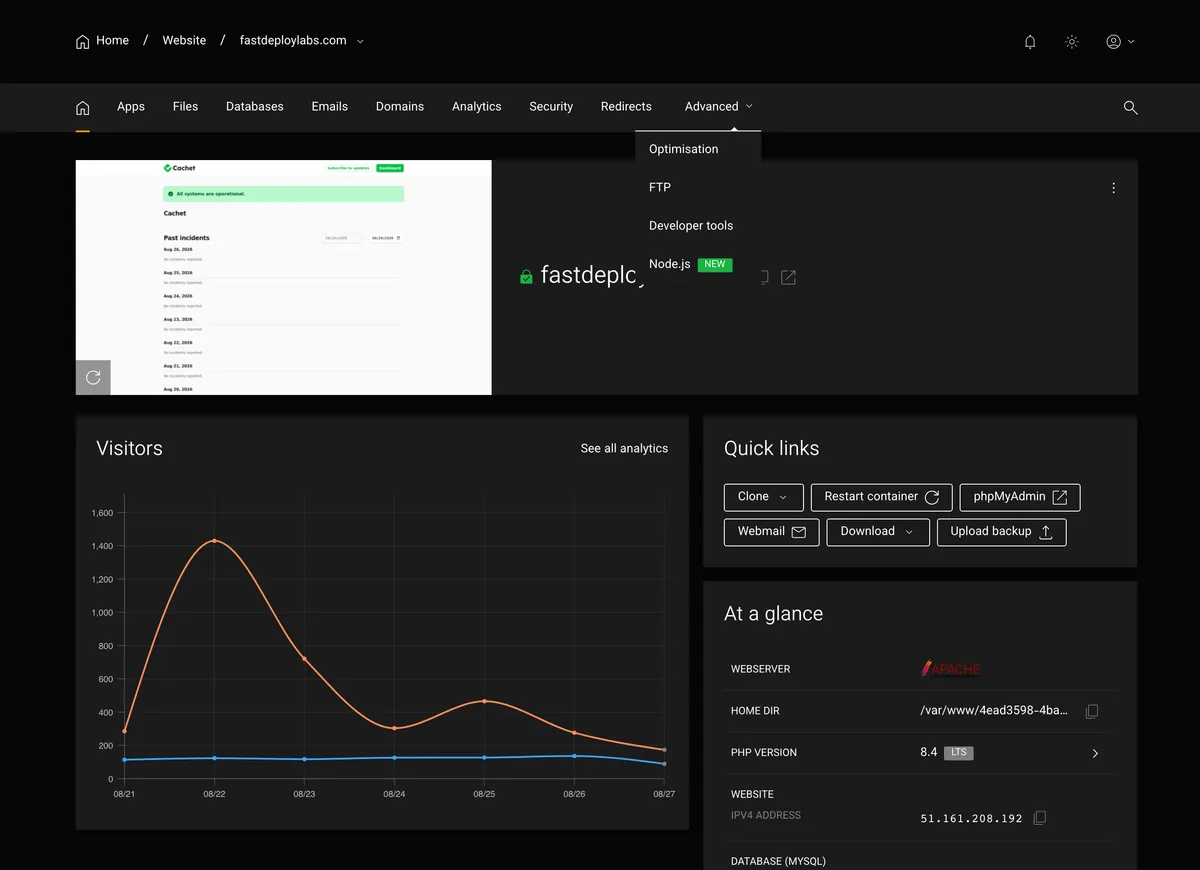Click the NEW badge beside Node.js
The image size is (1200, 870).
(715, 265)
